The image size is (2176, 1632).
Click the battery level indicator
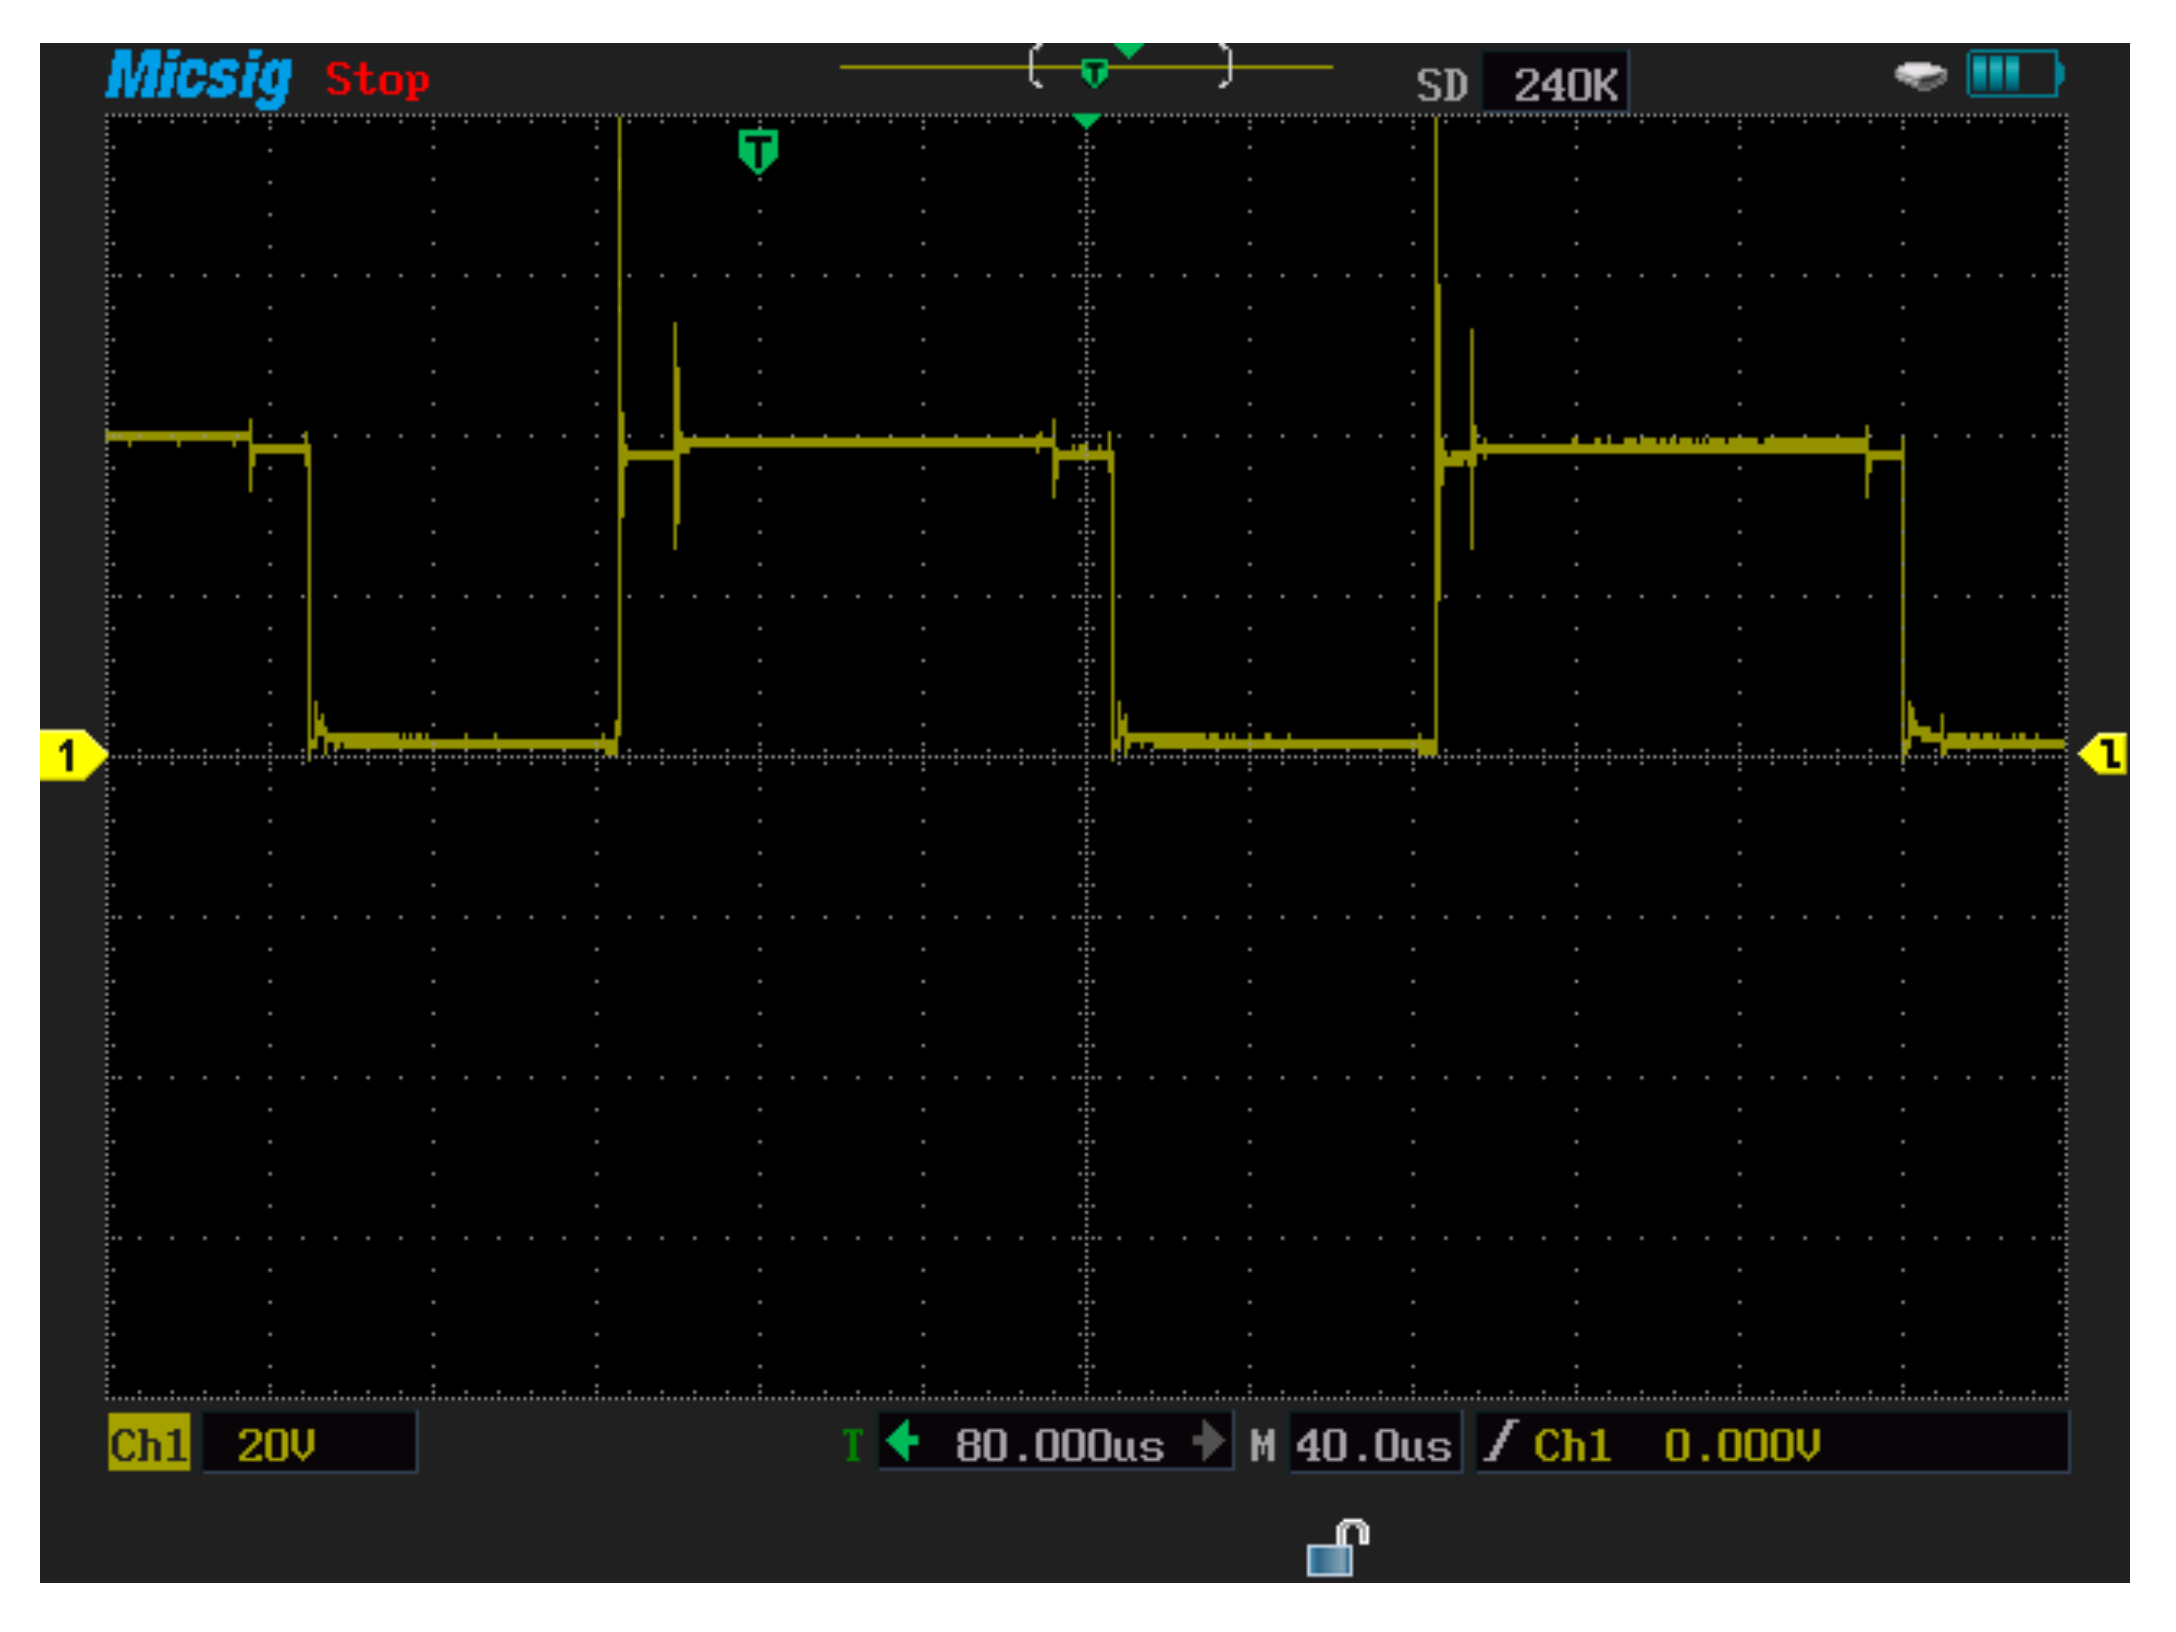tap(2013, 74)
